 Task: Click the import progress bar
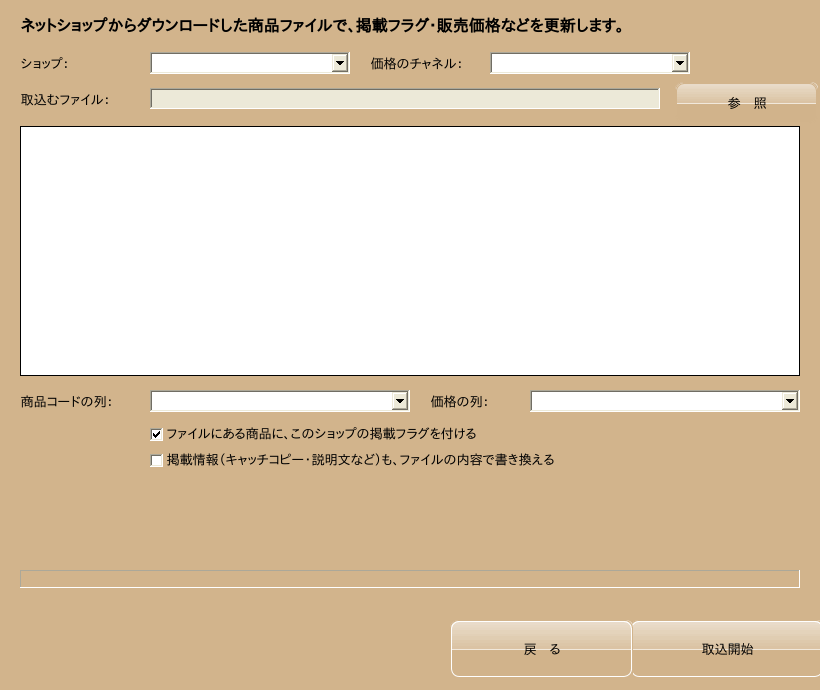tap(410, 579)
